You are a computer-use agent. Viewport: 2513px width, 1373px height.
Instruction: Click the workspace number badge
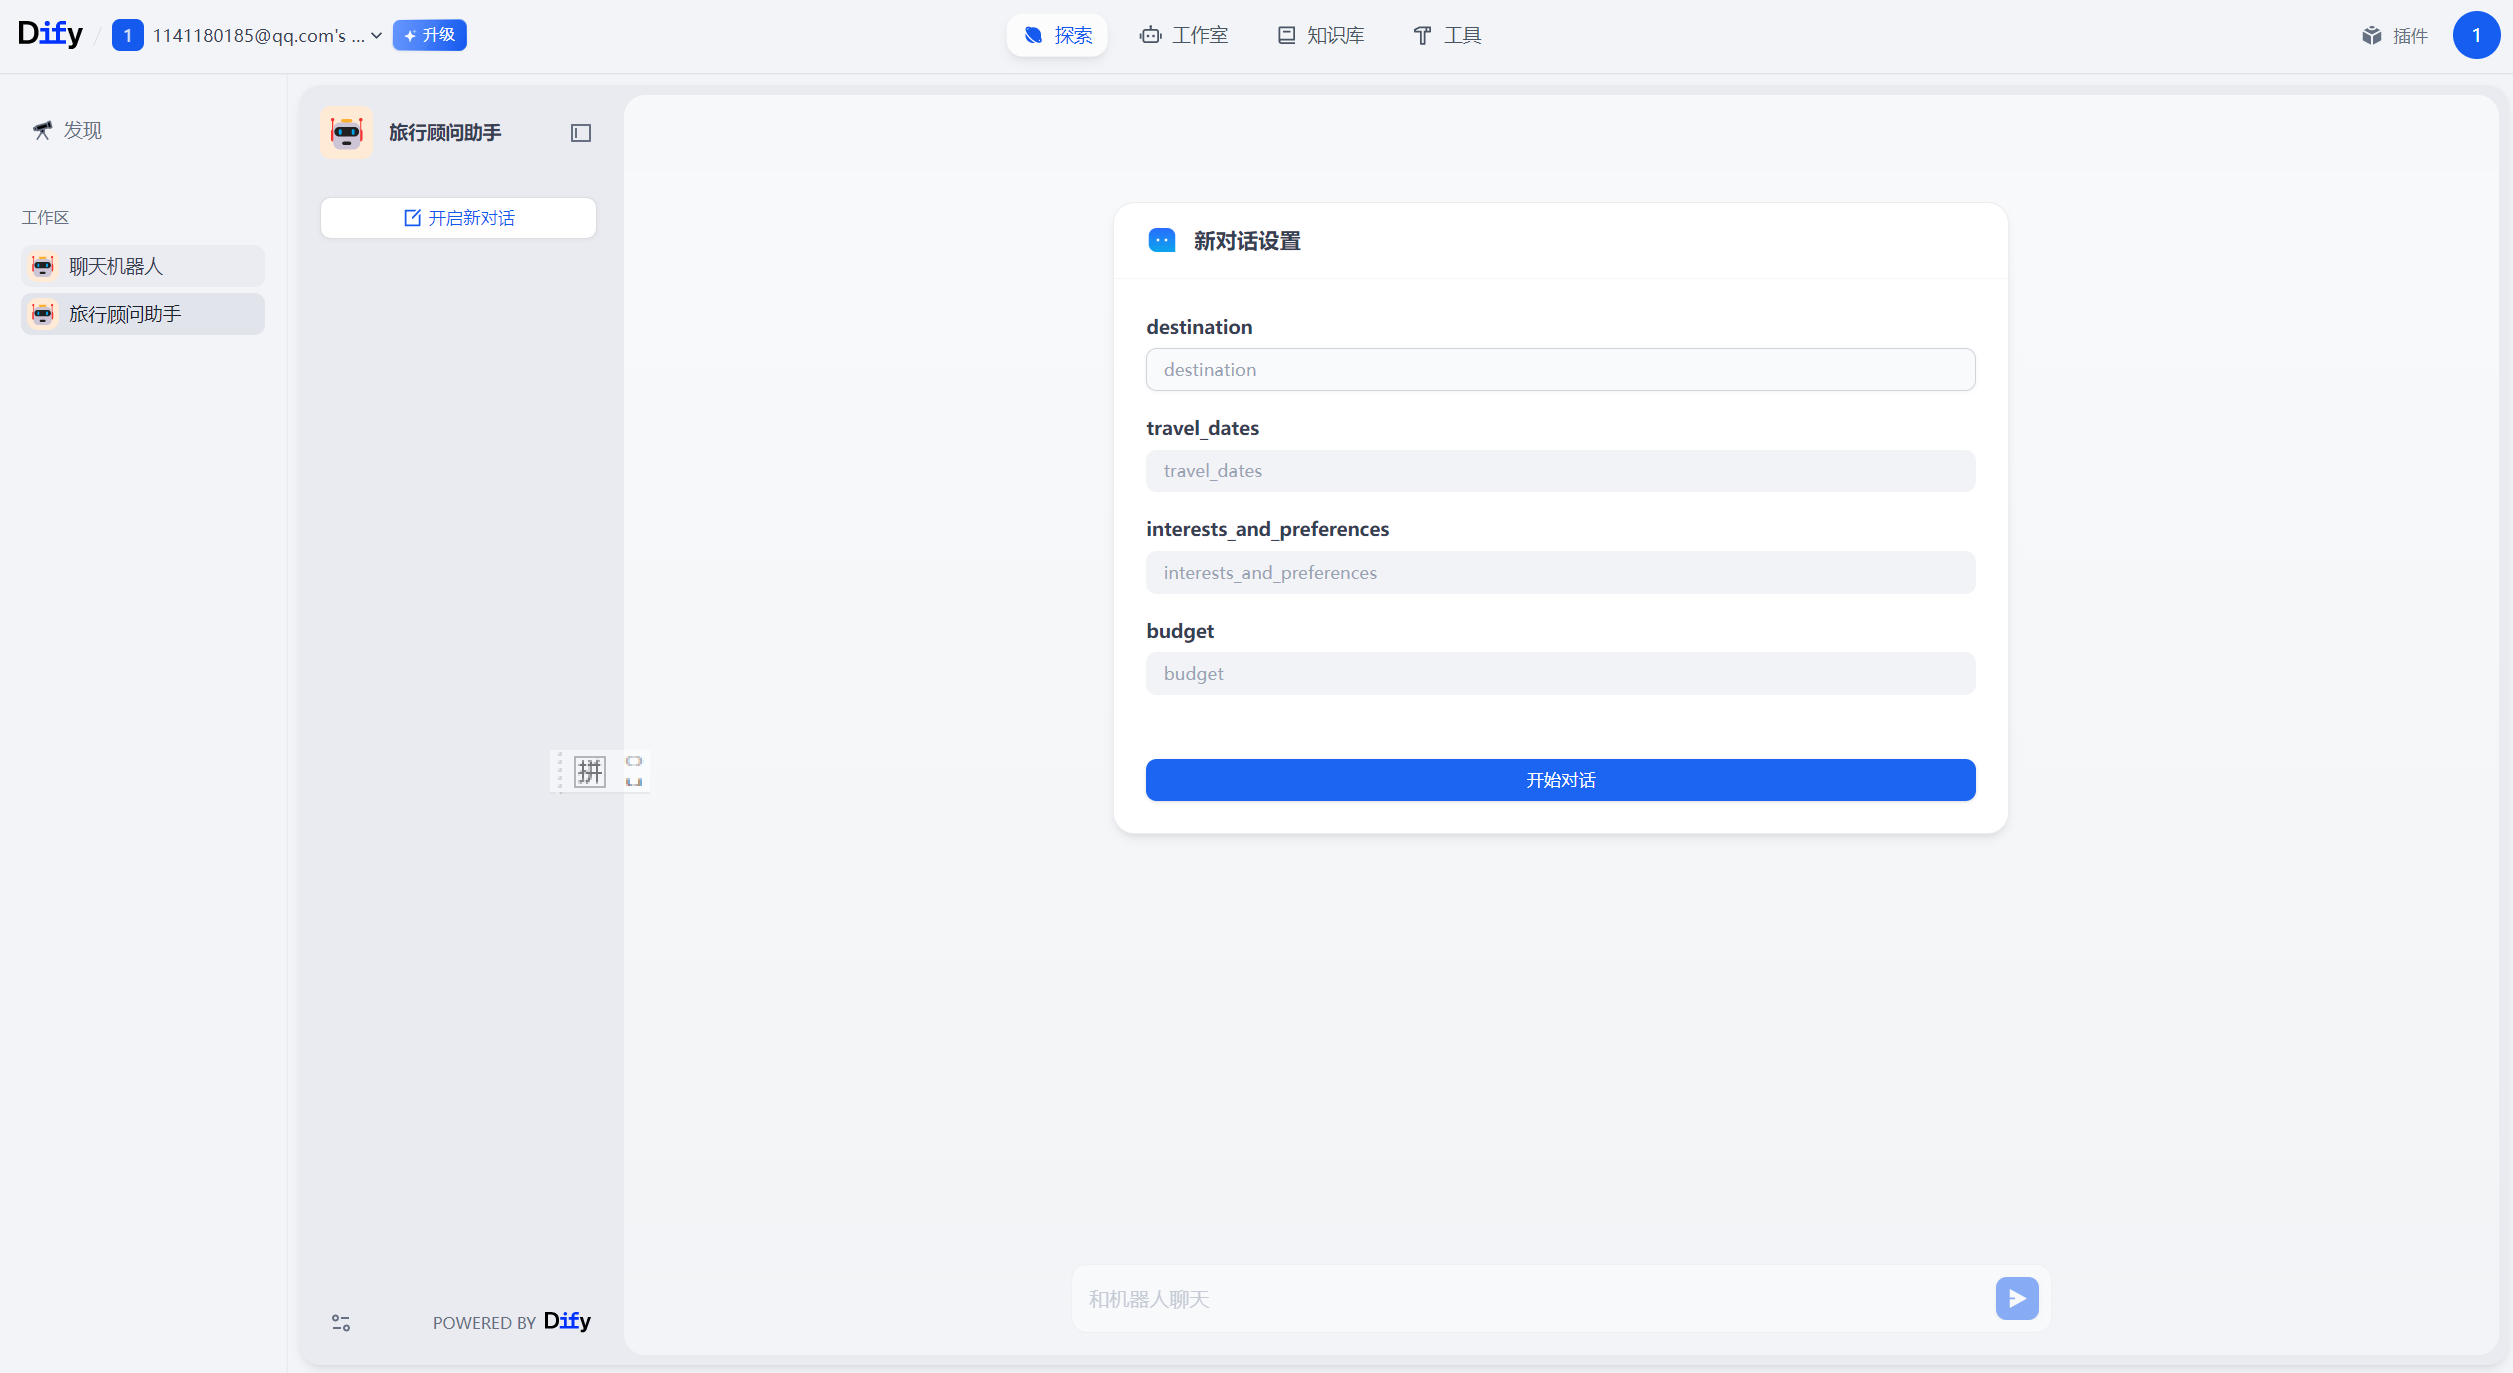pos(127,36)
